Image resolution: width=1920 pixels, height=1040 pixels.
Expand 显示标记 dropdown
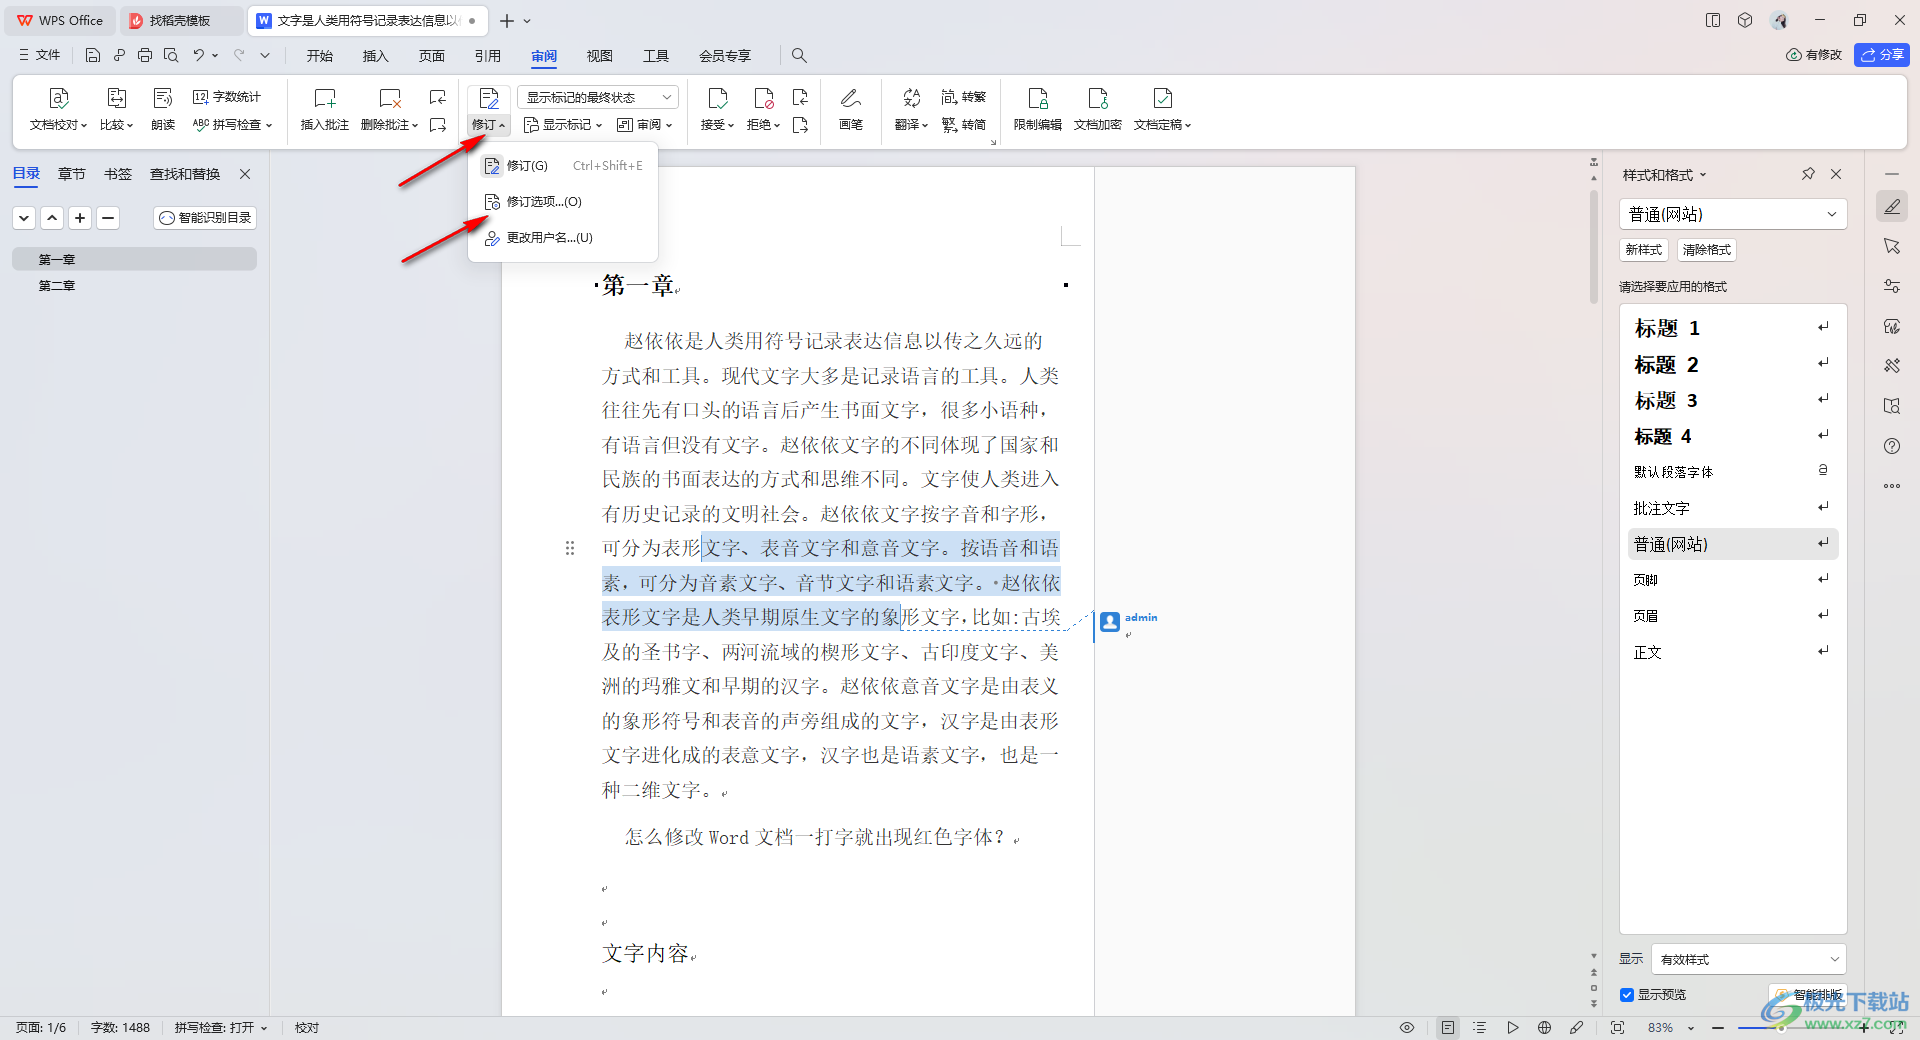coord(563,125)
